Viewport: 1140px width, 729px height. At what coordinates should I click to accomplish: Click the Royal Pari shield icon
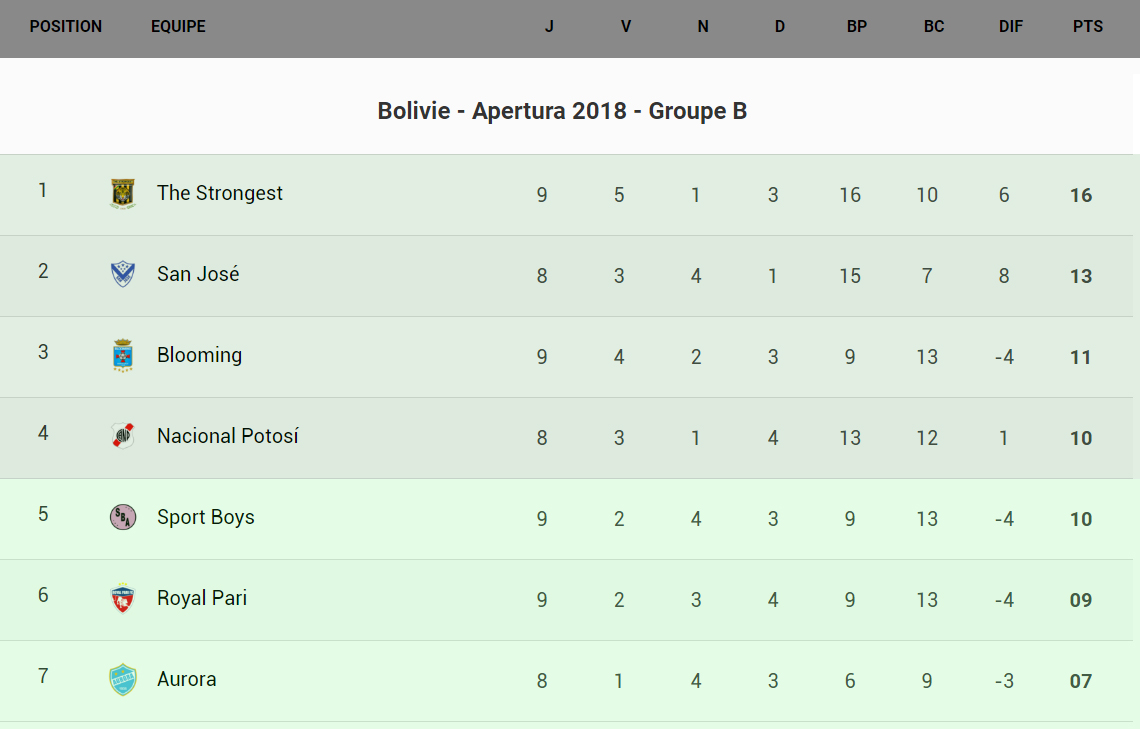(x=122, y=598)
